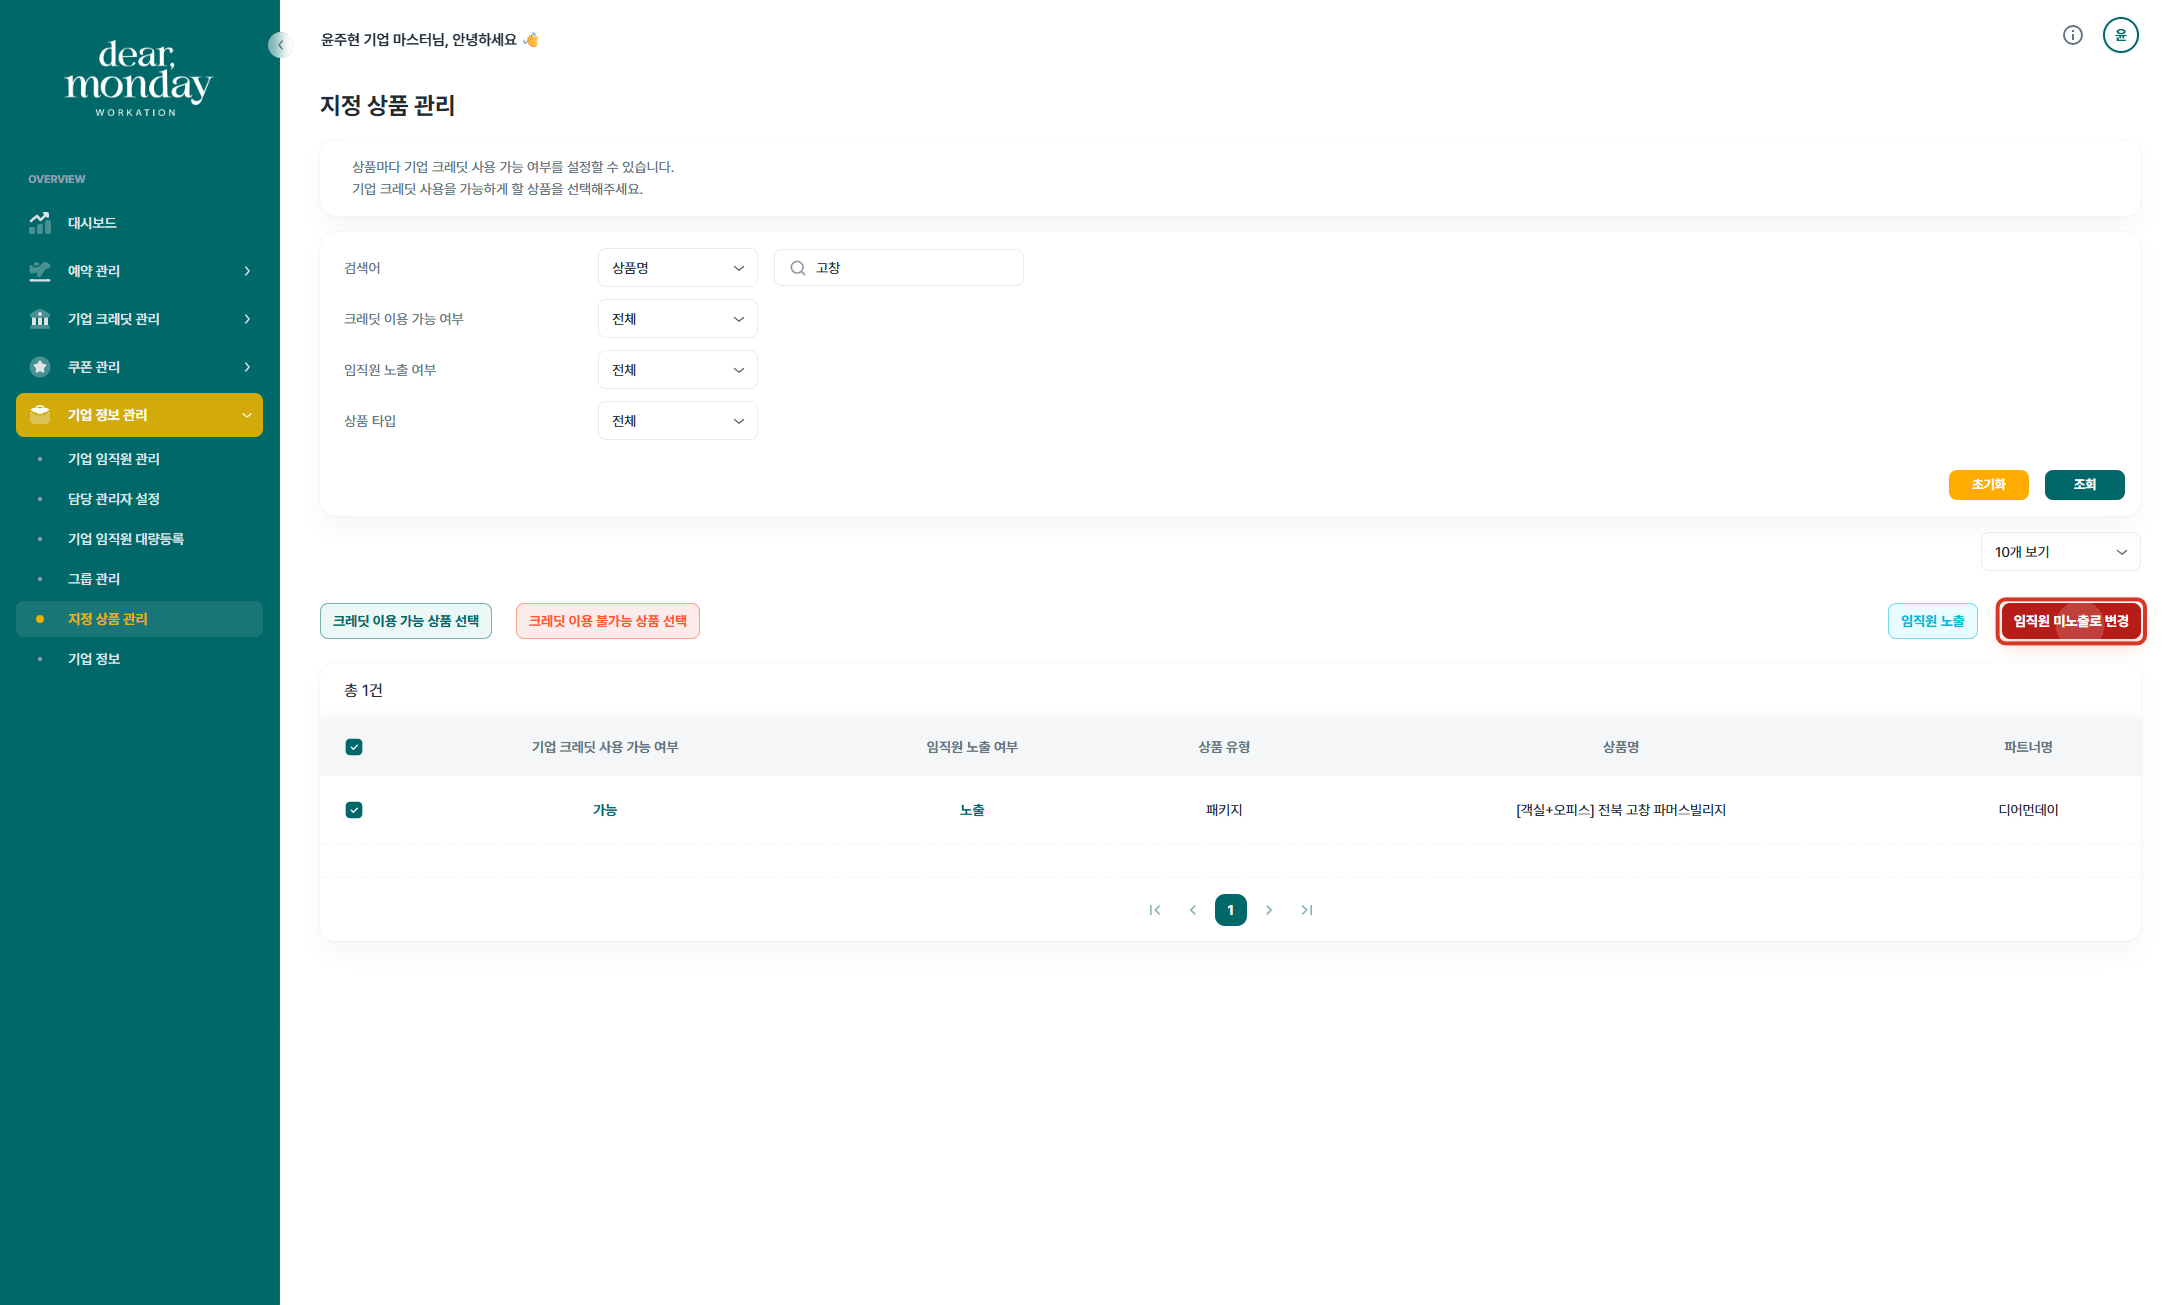
Task: Change the 10개 보기 page size dropdown
Action: click(2059, 552)
